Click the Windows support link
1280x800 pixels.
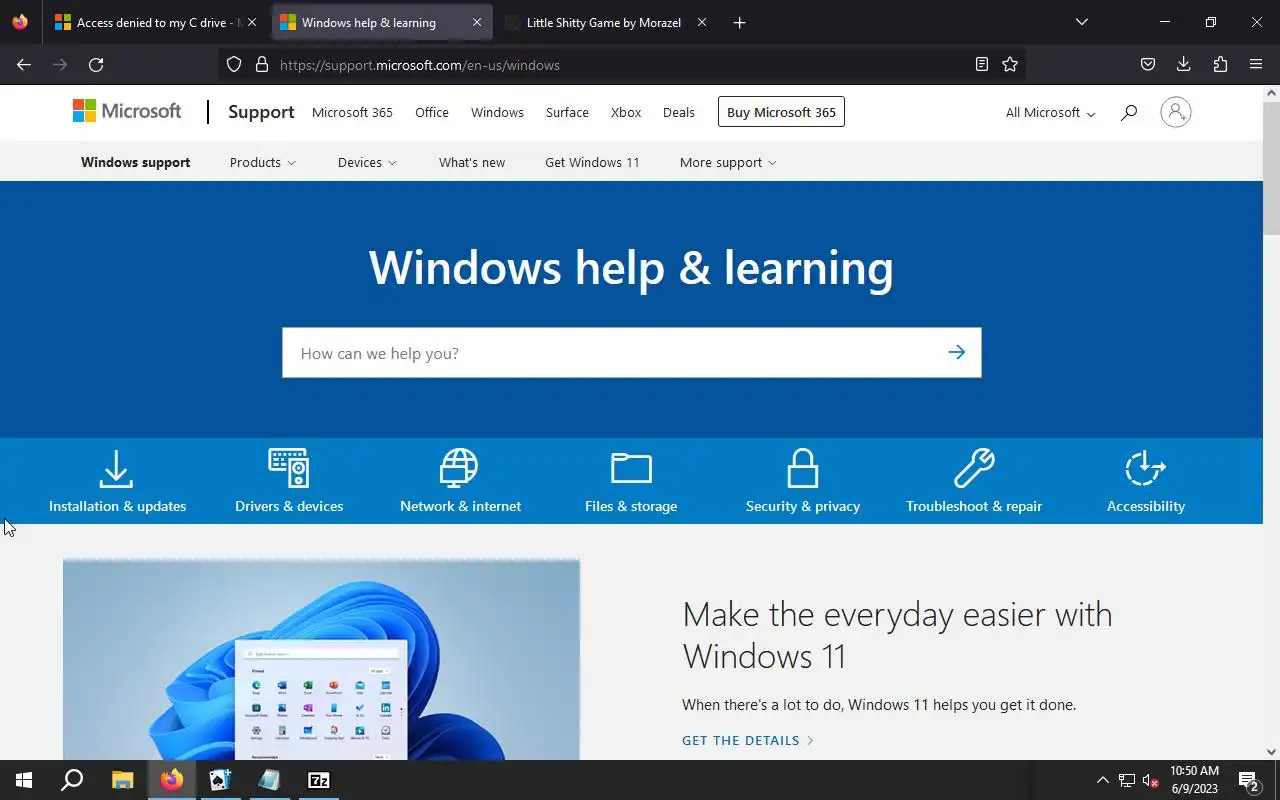135,162
